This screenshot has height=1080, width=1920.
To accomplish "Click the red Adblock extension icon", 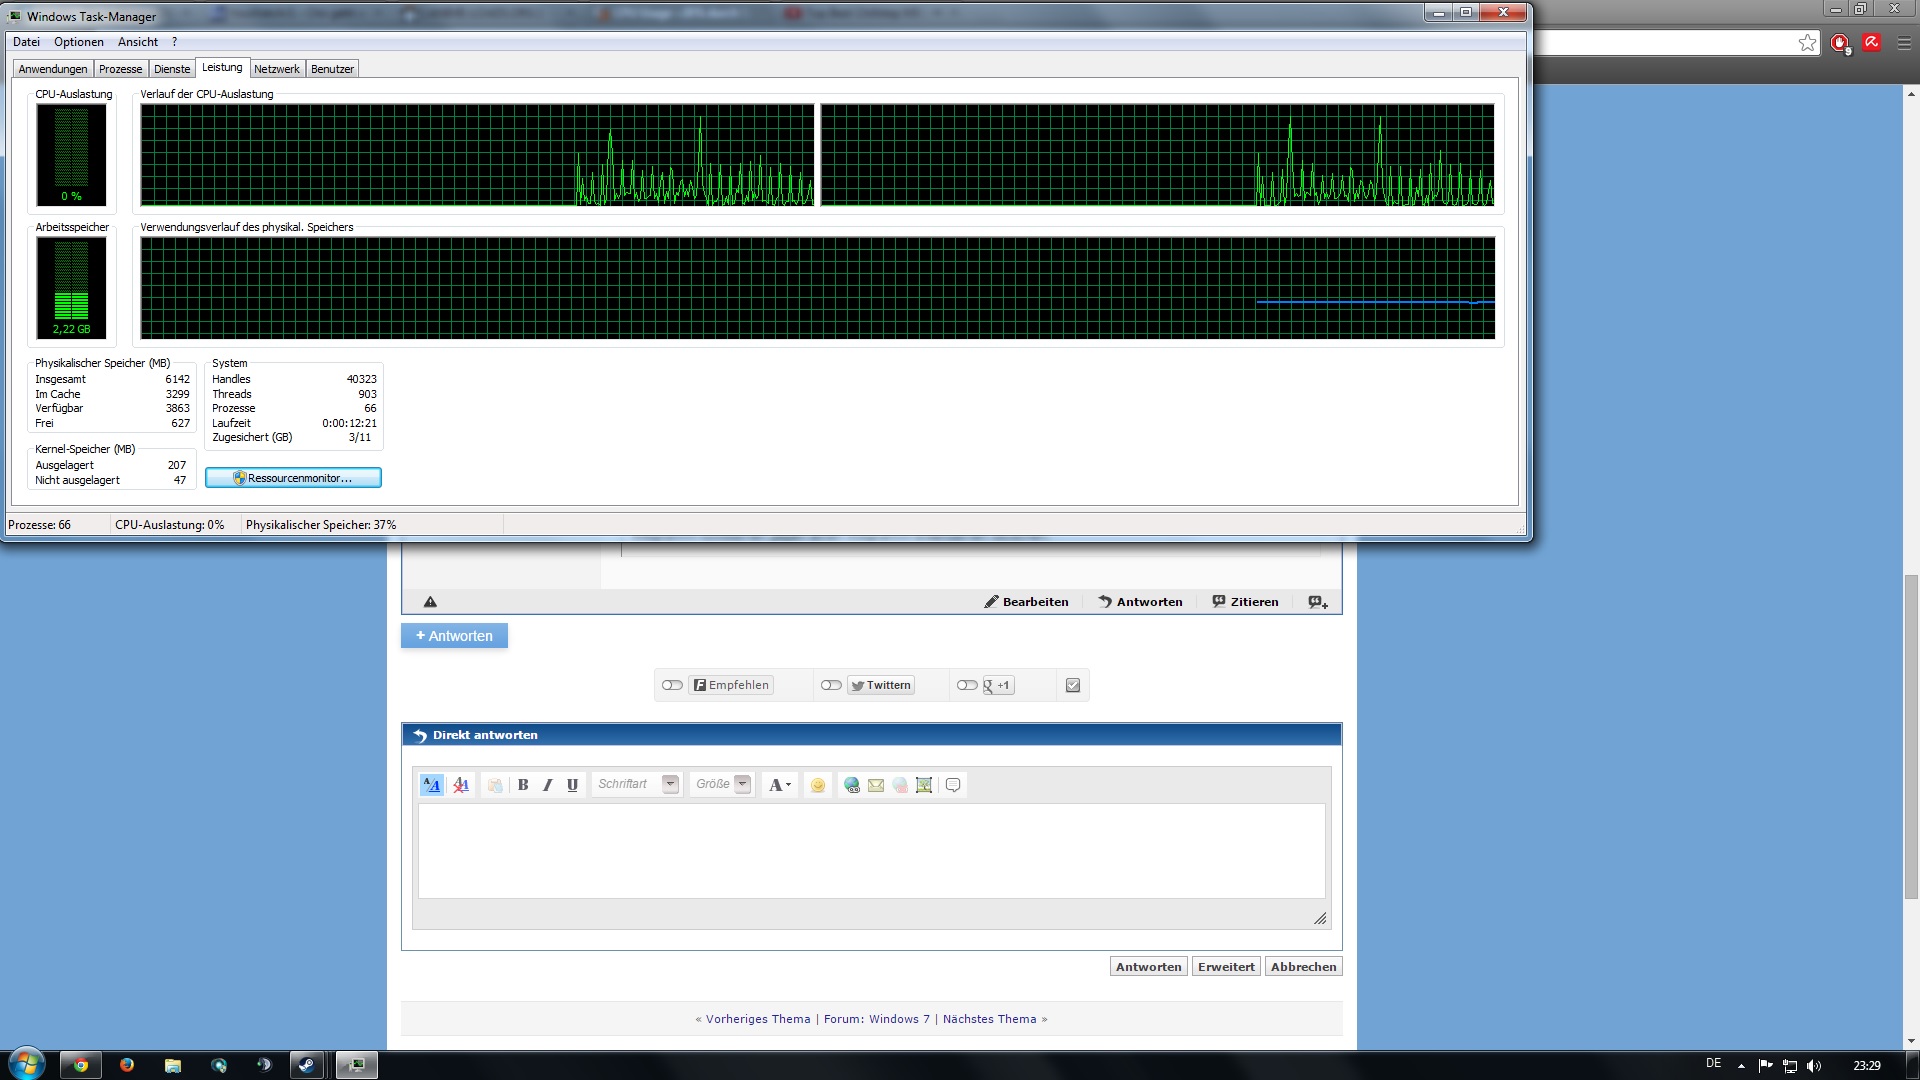I will click(1840, 43).
